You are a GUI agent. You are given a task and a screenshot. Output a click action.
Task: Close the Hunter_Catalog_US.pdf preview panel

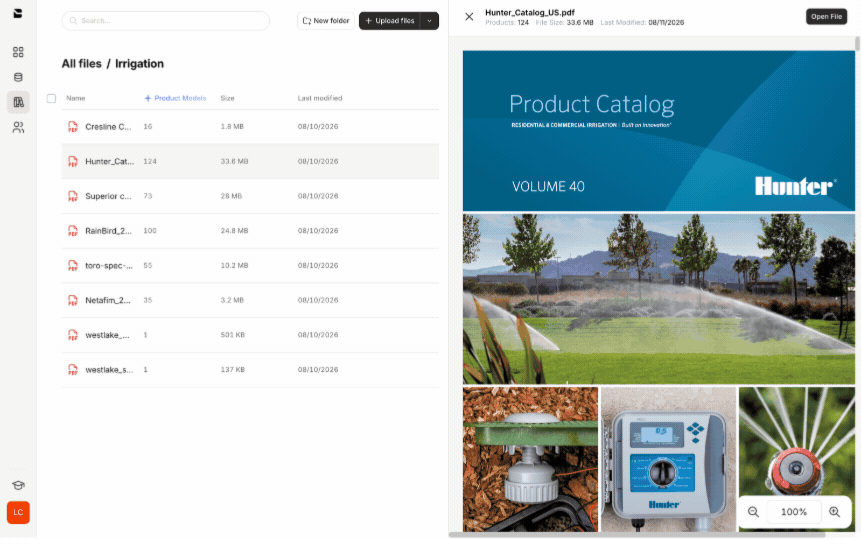point(469,16)
